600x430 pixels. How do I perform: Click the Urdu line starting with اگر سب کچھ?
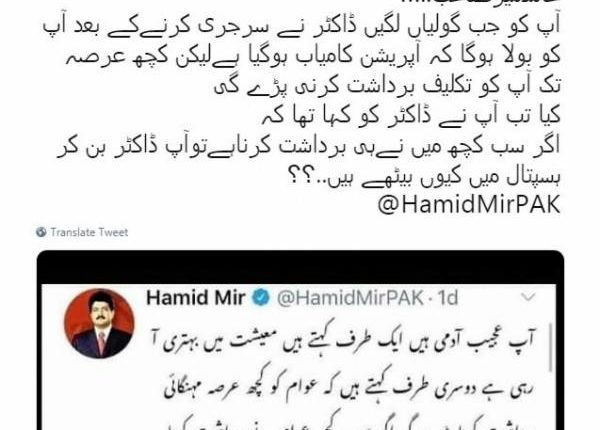(308, 147)
